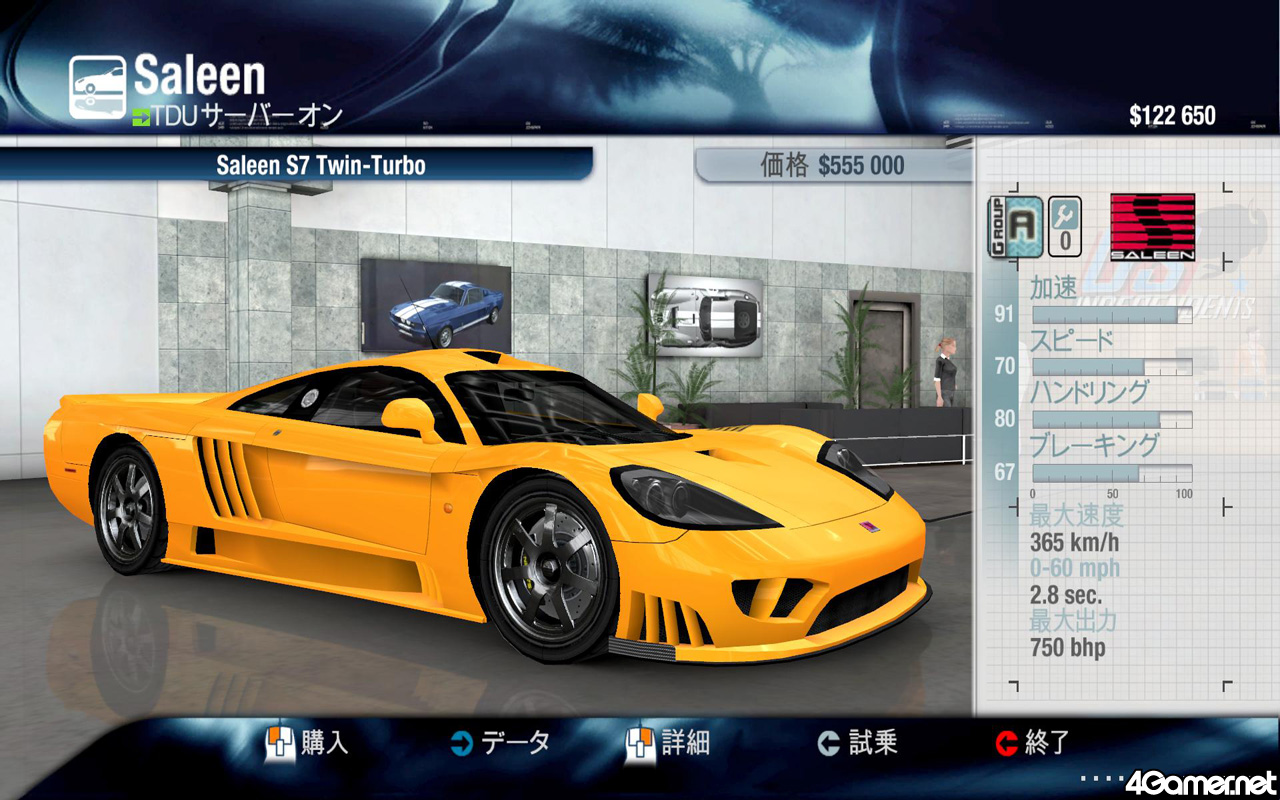Click the $122 650 cash balance
Image resolution: width=1280 pixels, height=800 pixels.
1172,116
